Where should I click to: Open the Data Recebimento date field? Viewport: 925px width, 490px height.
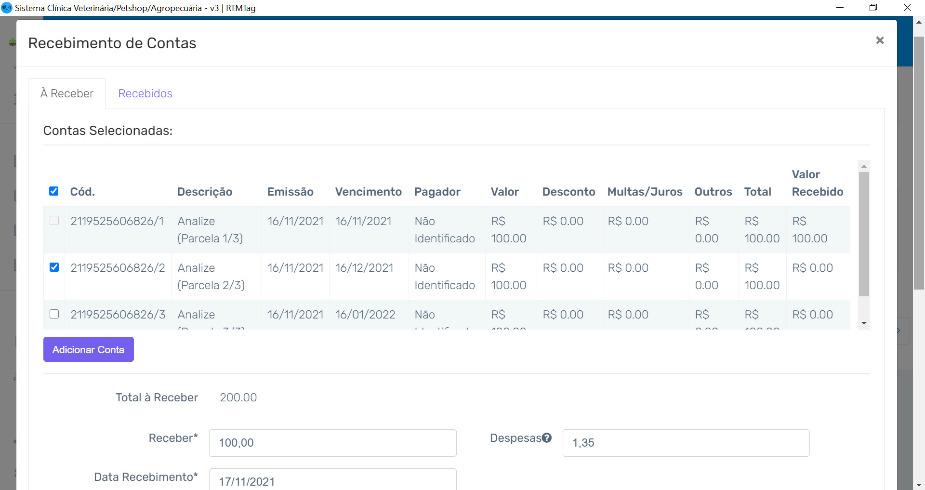tap(332, 481)
